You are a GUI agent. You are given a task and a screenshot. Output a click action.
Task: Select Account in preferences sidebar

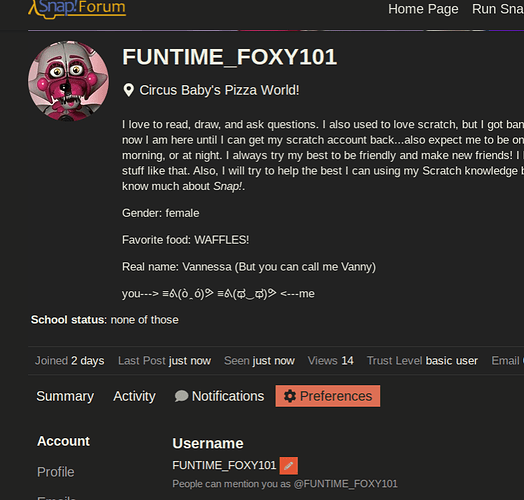[x=63, y=441]
